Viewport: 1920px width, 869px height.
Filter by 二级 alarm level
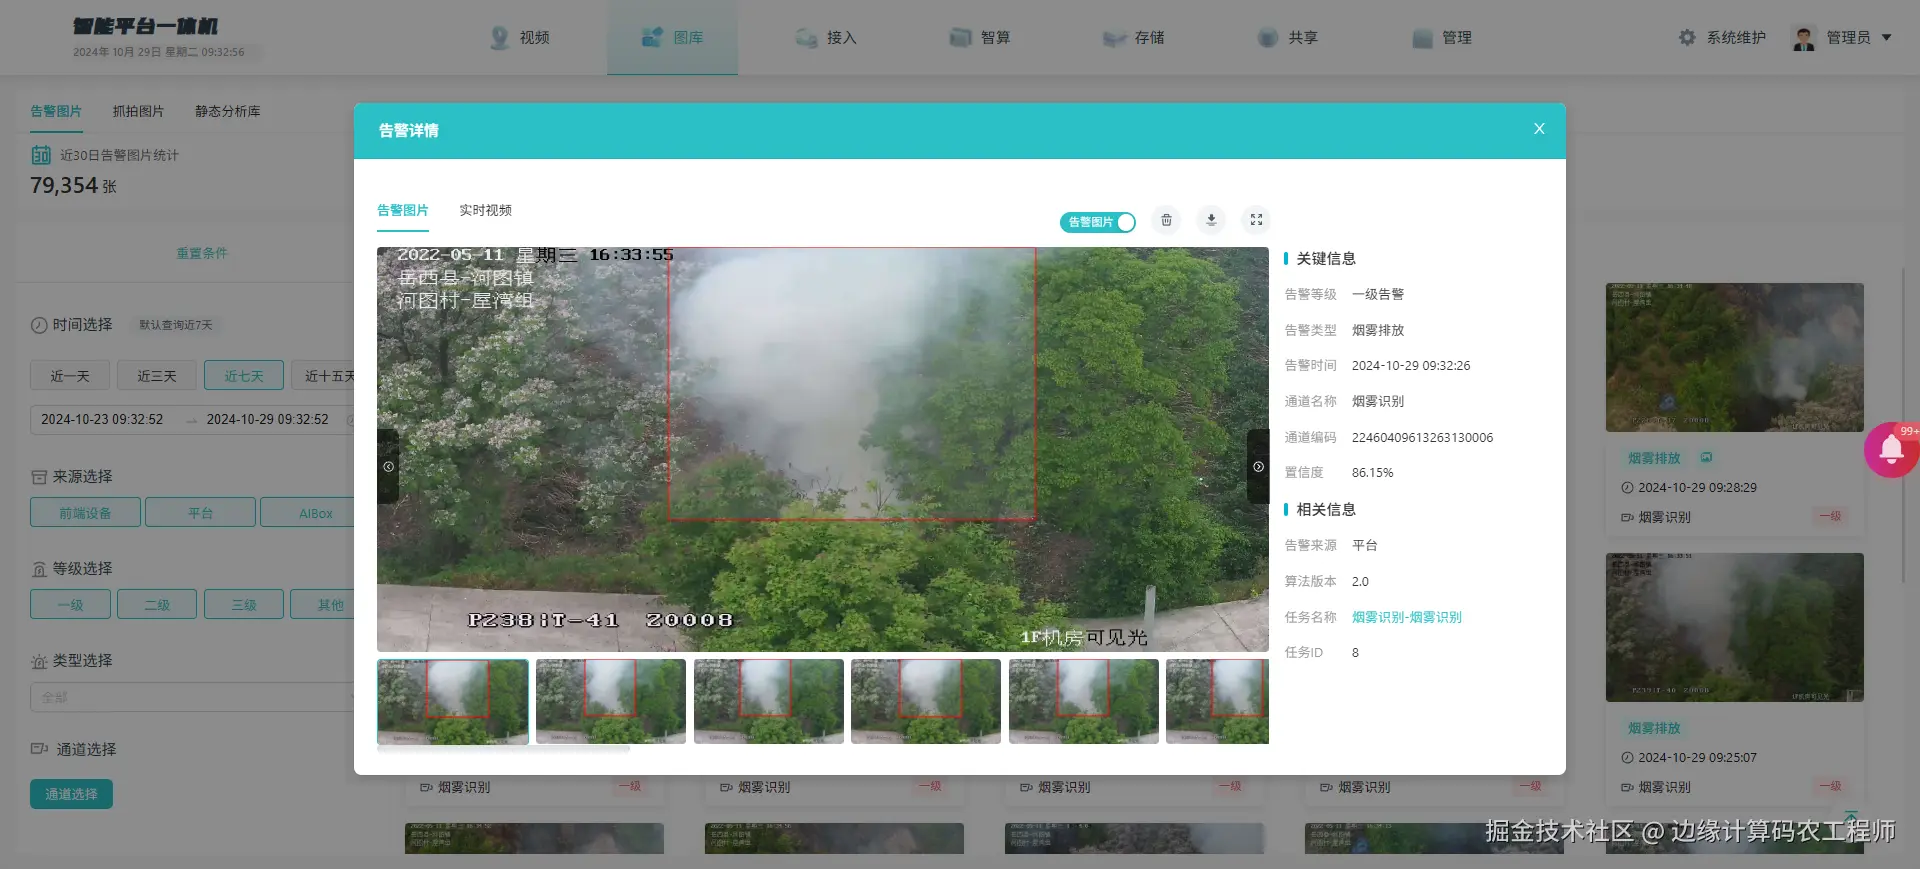[157, 604]
